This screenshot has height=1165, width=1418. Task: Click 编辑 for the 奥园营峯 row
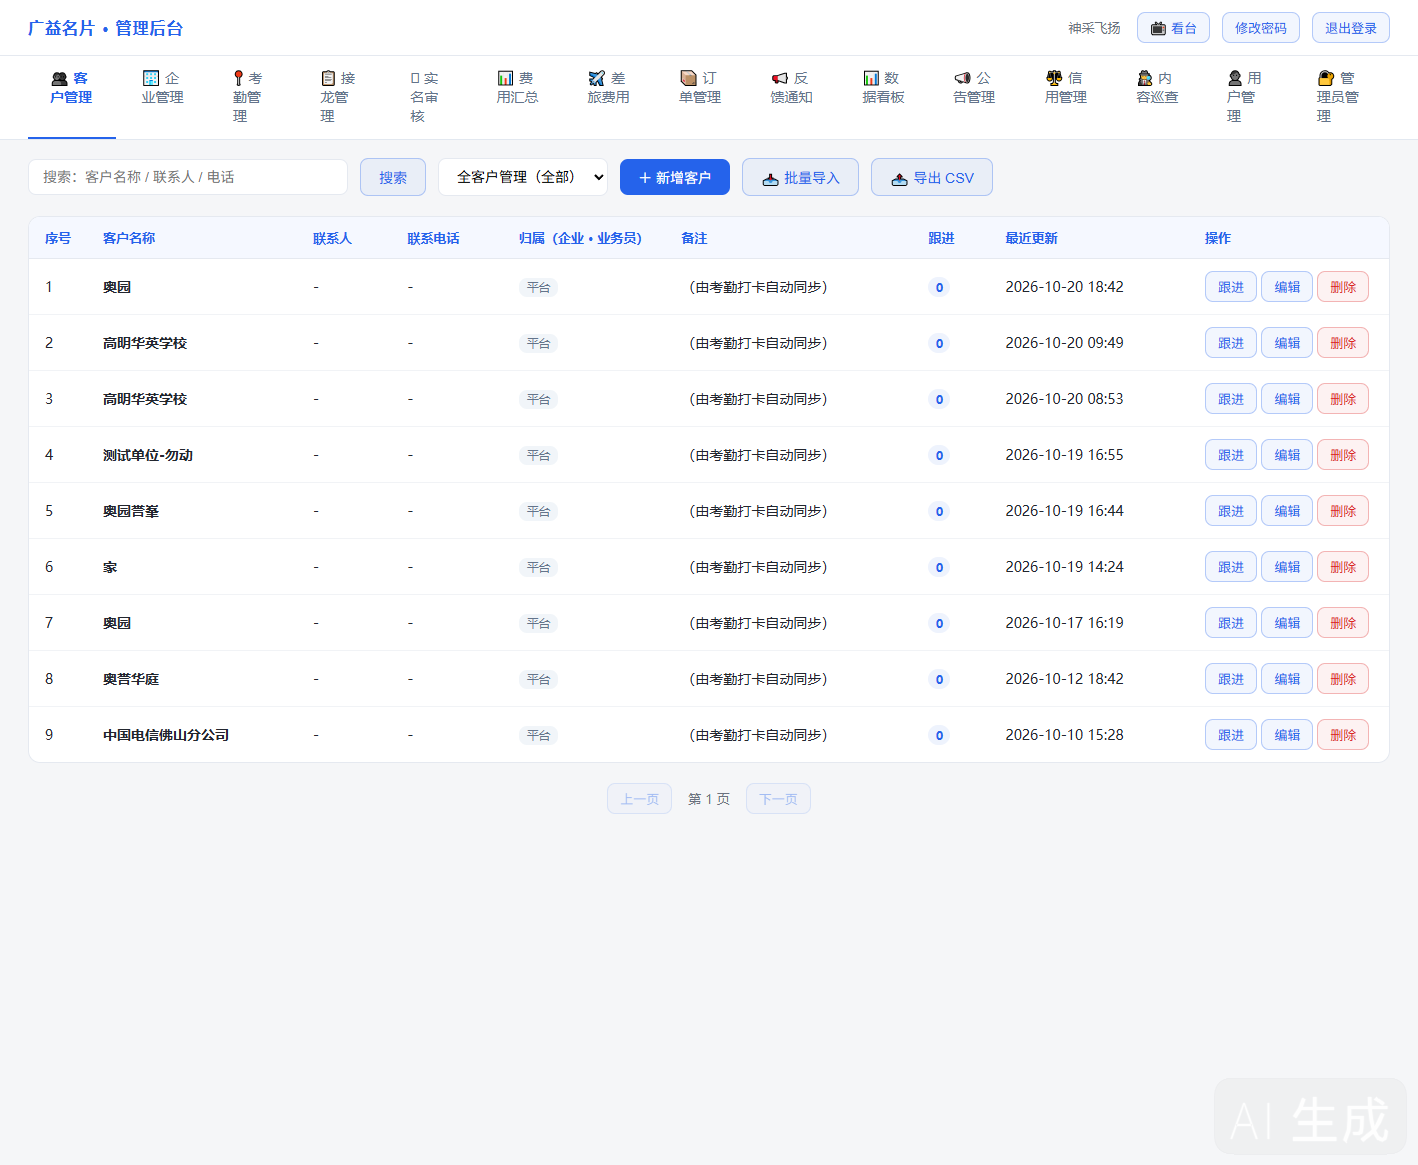pos(1287,511)
